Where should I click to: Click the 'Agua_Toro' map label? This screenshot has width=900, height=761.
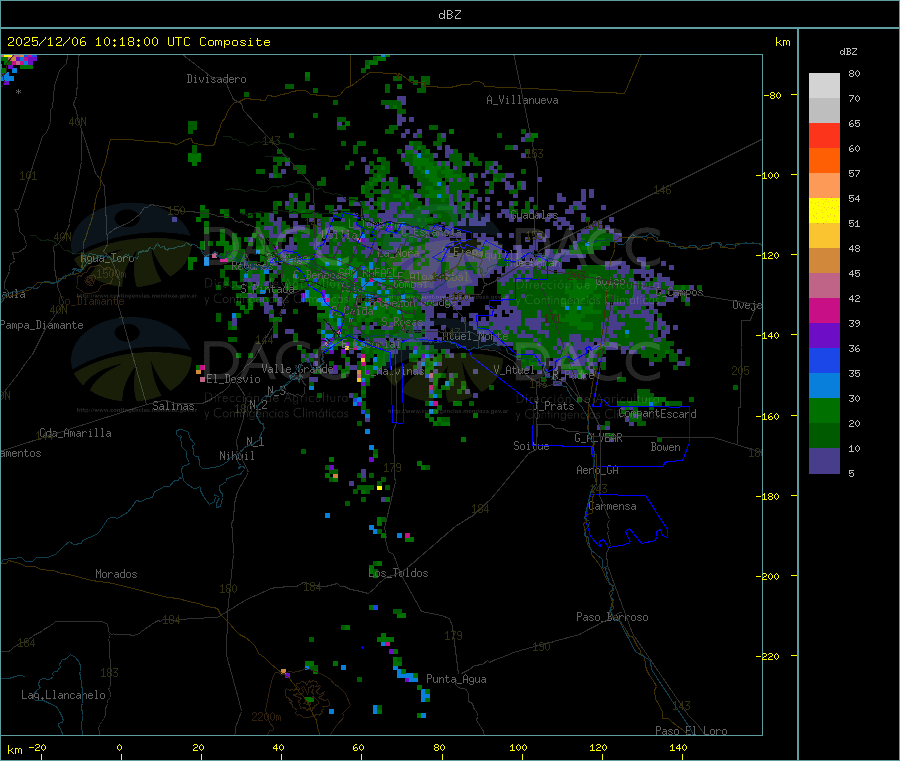tap(107, 258)
